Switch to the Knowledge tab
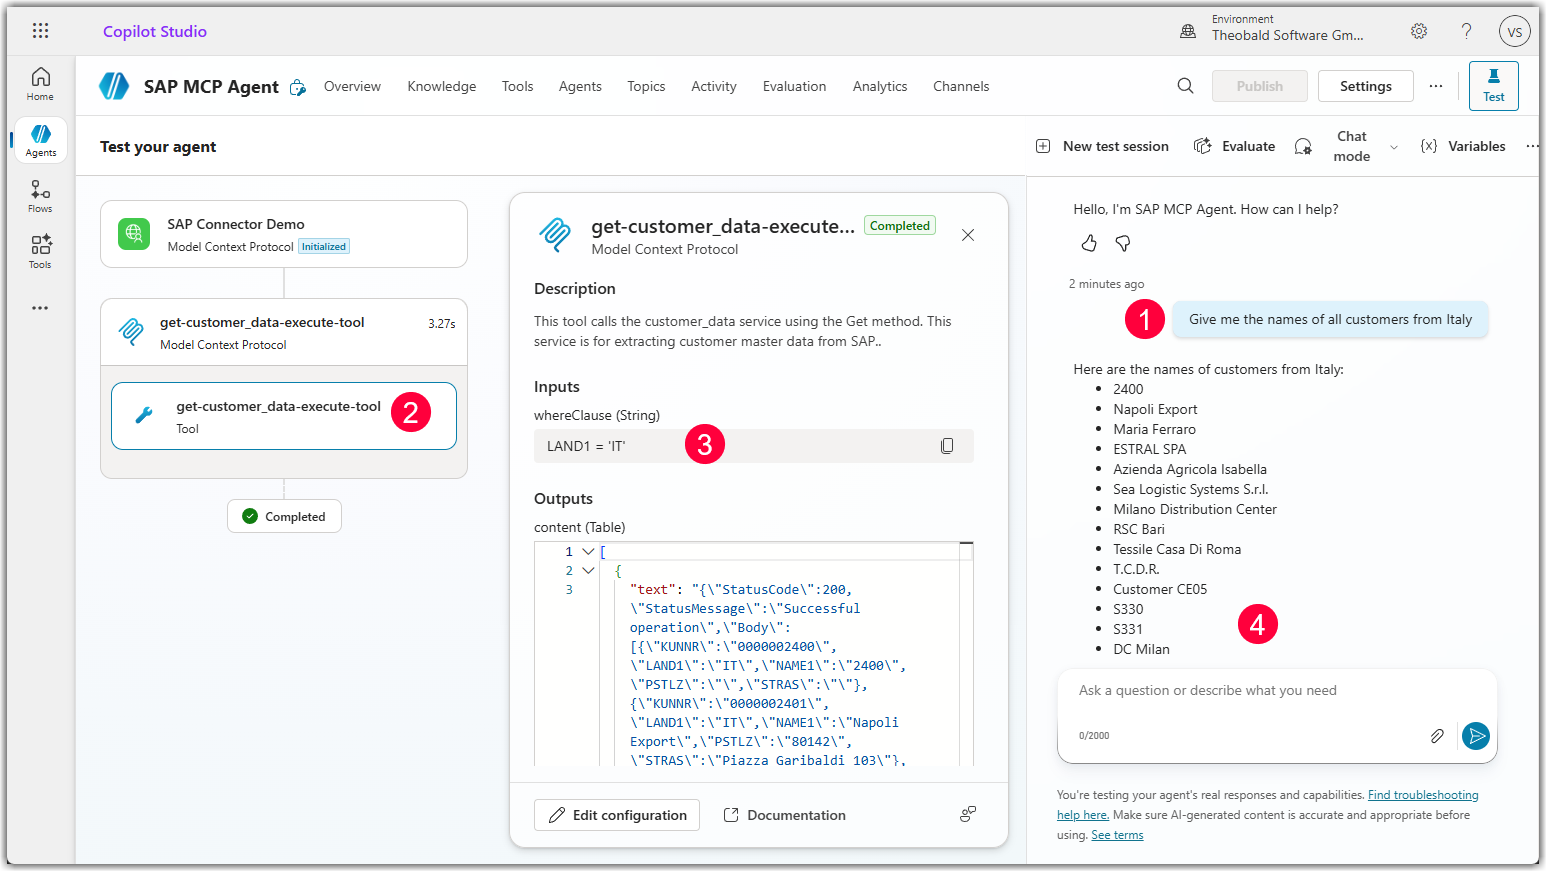This screenshot has width=1547, height=872. point(442,86)
